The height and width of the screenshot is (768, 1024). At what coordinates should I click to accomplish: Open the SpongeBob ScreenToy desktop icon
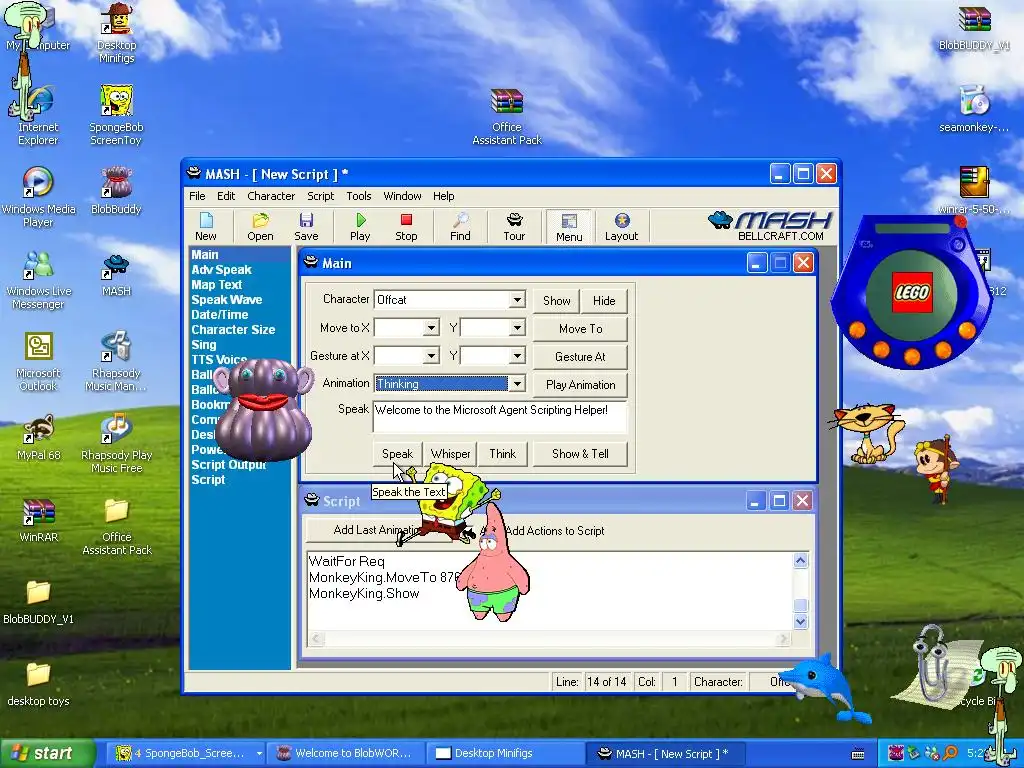[x=116, y=116]
